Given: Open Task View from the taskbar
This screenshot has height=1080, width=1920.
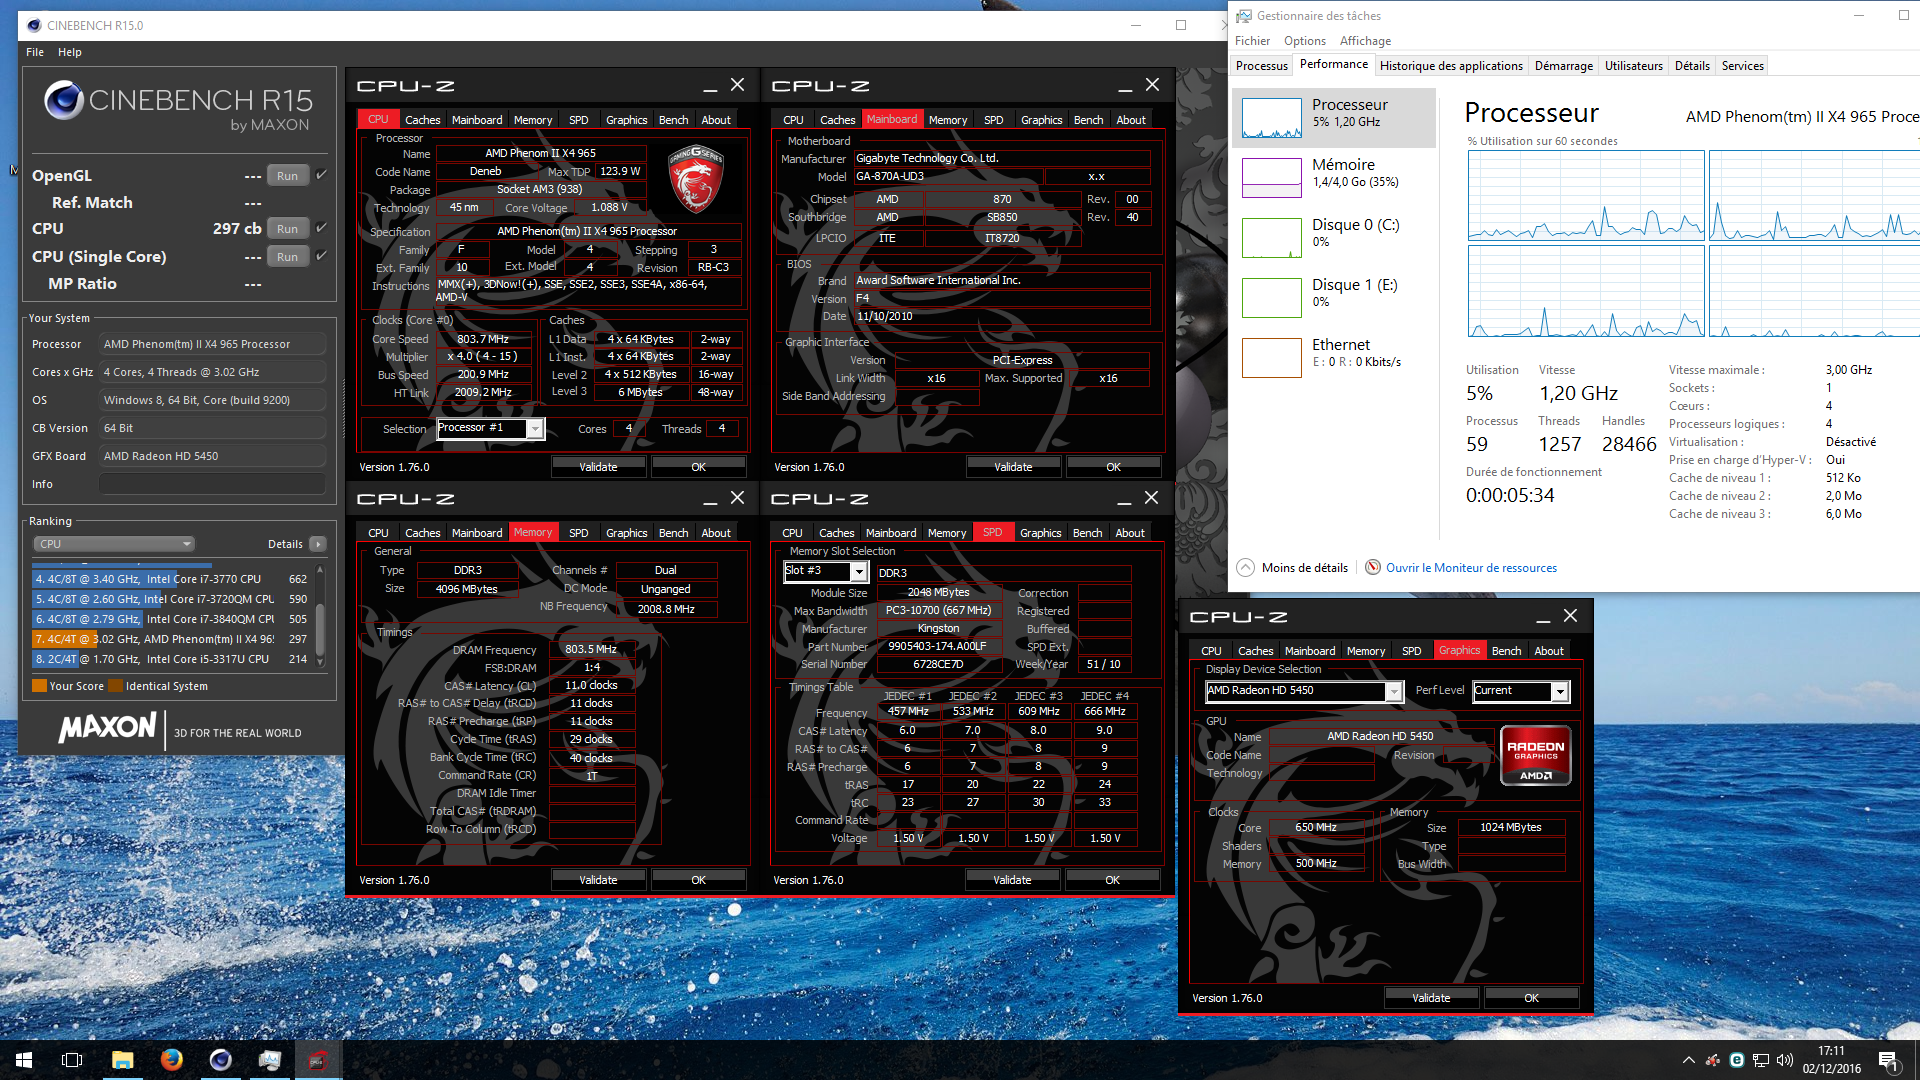Looking at the screenshot, I should 72,1060.
